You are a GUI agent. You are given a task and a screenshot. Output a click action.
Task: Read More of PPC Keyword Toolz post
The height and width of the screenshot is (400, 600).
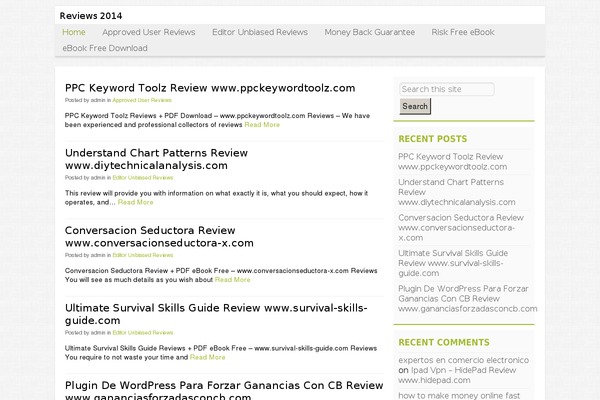(x=262, y=125)
